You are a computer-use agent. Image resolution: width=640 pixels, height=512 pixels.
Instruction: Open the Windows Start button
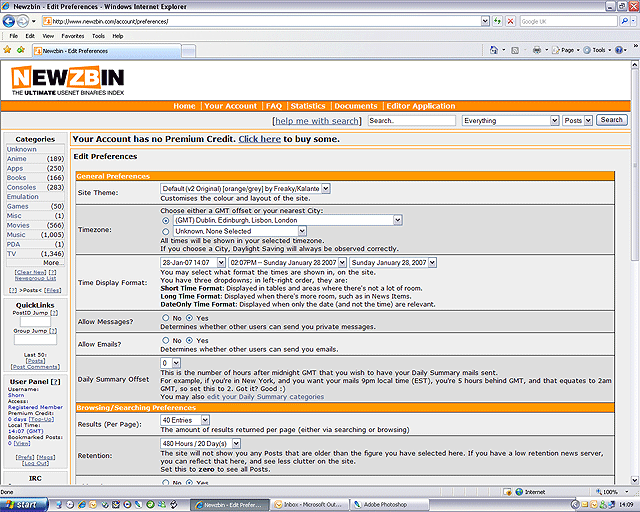(x=24, y=505)
